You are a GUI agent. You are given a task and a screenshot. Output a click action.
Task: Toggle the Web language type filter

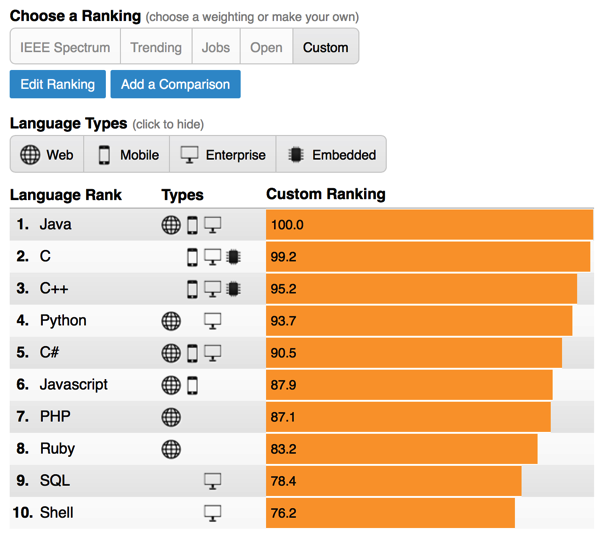point(47,154)
